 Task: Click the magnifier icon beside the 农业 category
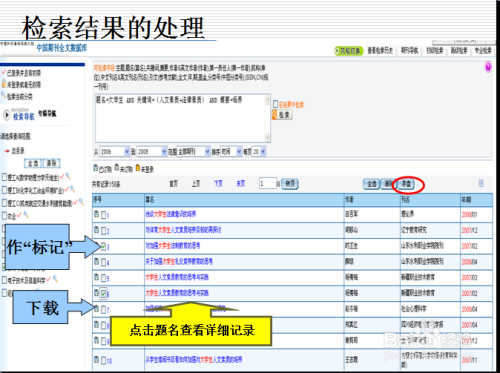click(26, 215)
